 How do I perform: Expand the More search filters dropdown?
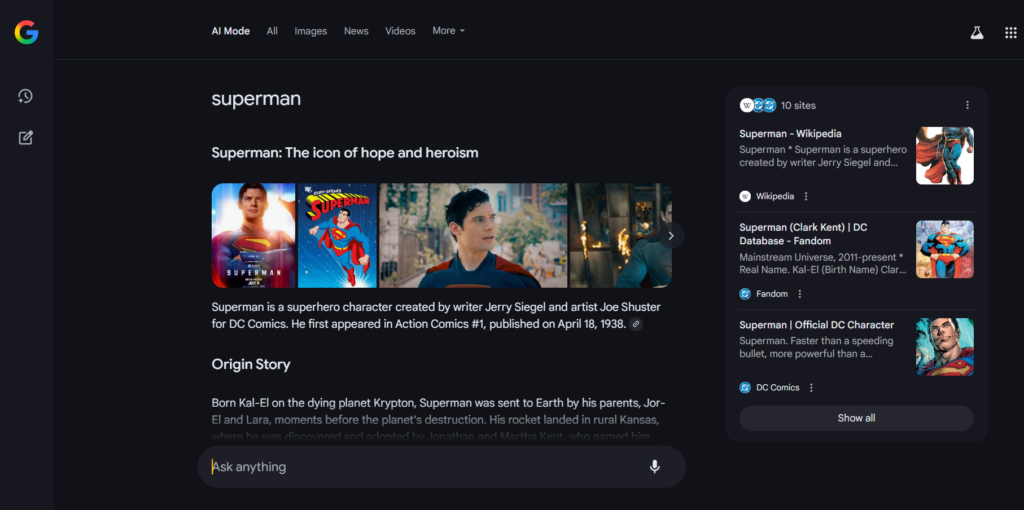pos(448,31)
